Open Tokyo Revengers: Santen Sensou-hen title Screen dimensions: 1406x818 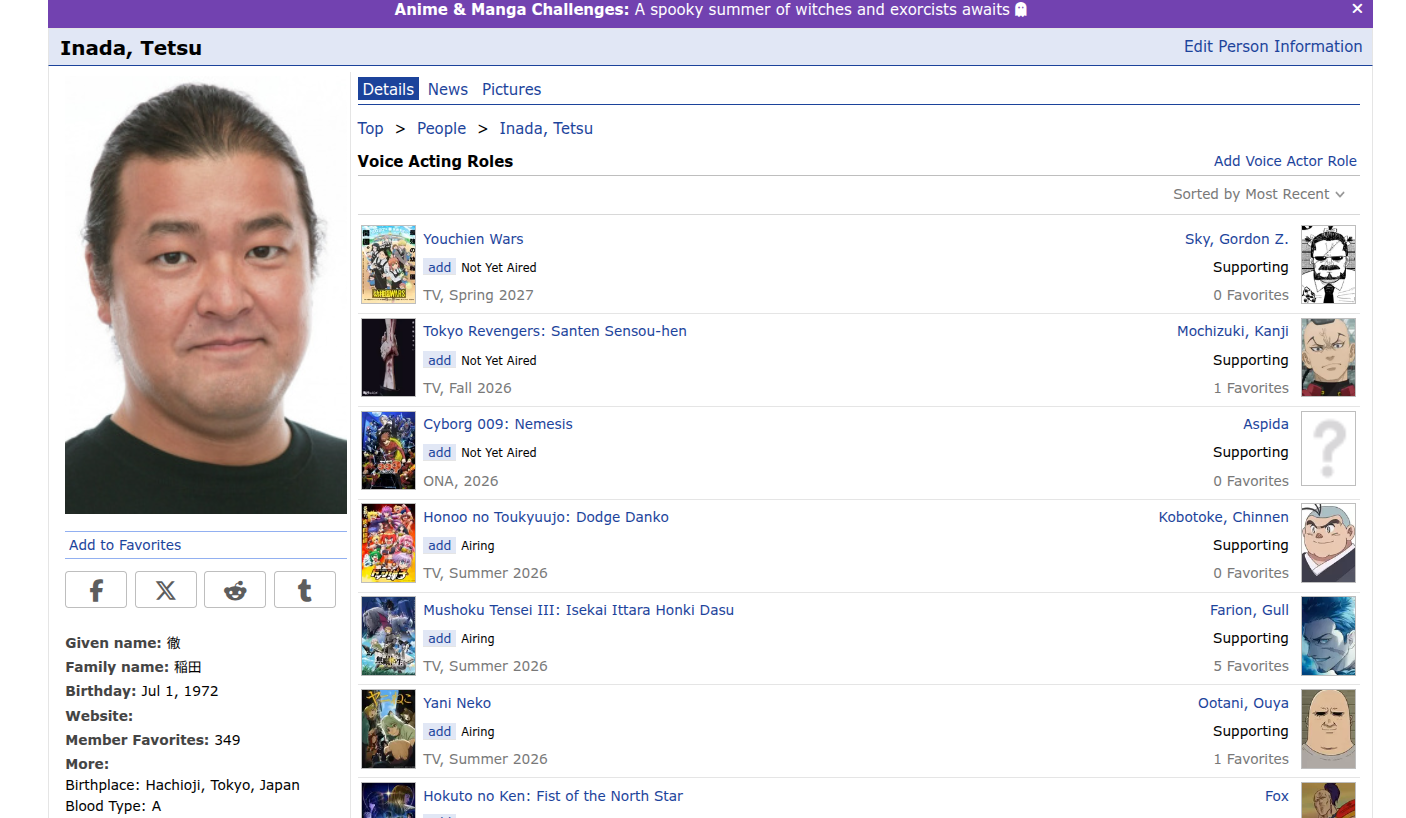555,331
